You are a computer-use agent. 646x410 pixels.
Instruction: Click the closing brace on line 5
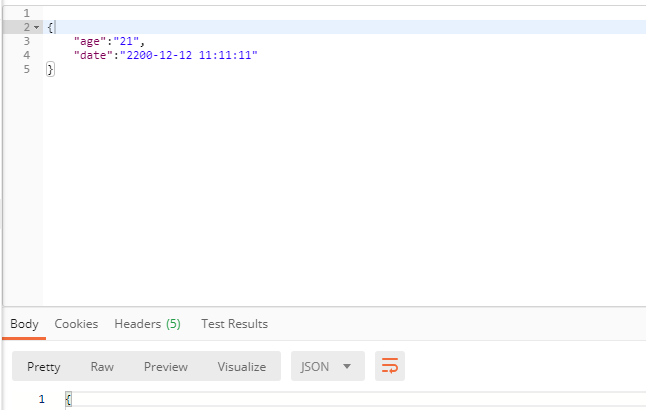coord(50,69)
